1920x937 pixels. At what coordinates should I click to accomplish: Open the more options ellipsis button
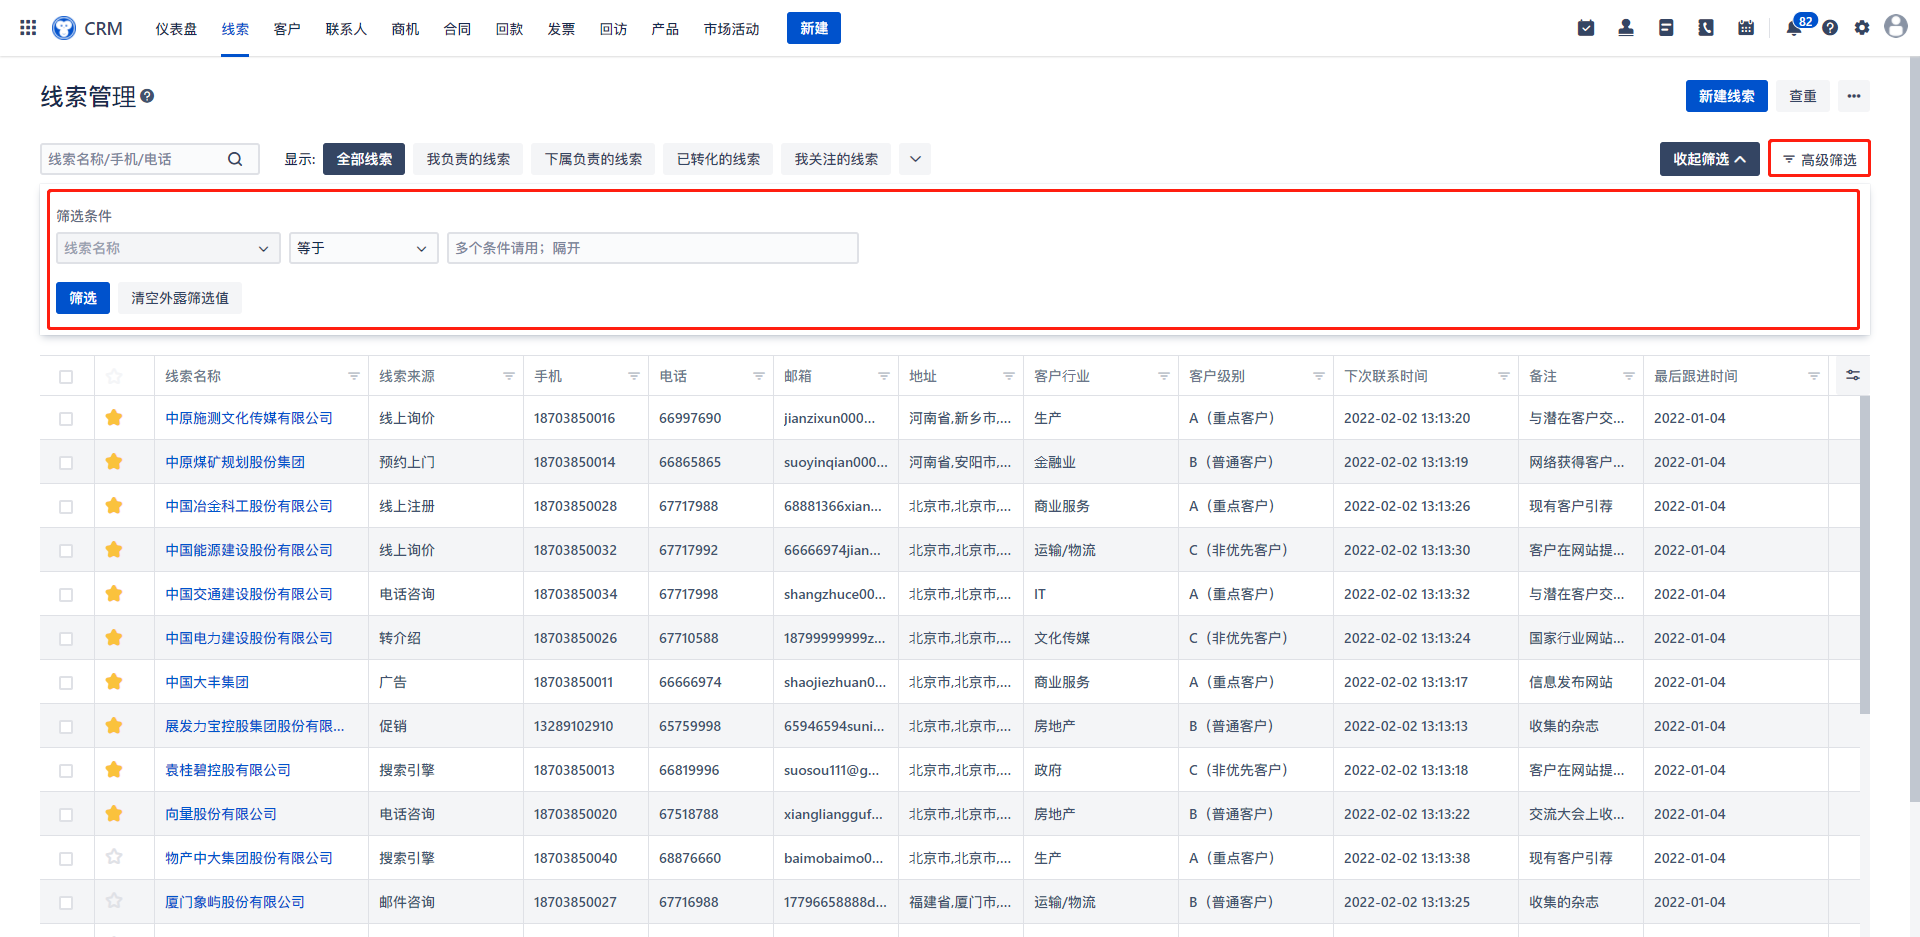[x=1854, y=96]
